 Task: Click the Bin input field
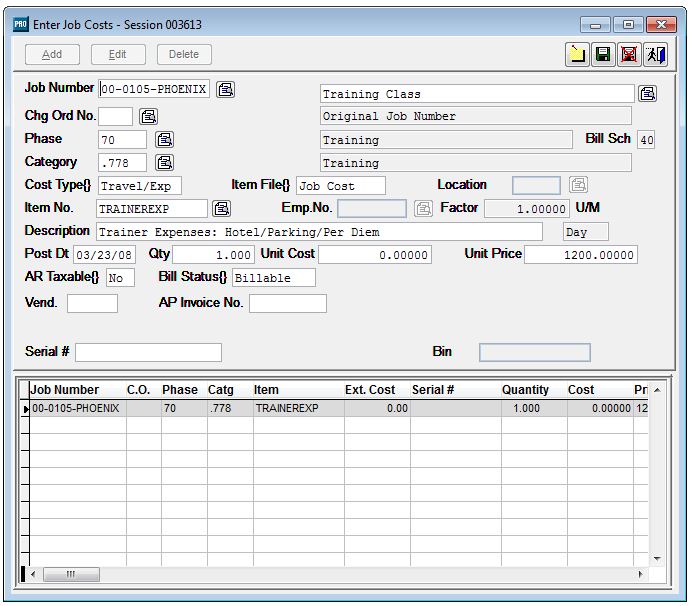click(x=535, y=353)
